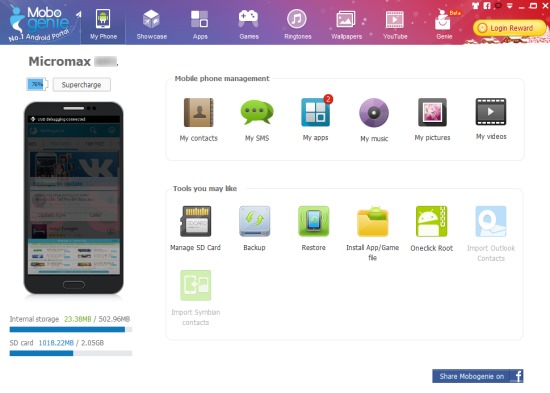Viewport: 550px width, 393px height.
Task: Click the Supercharge button
Action: click(82, 85)
